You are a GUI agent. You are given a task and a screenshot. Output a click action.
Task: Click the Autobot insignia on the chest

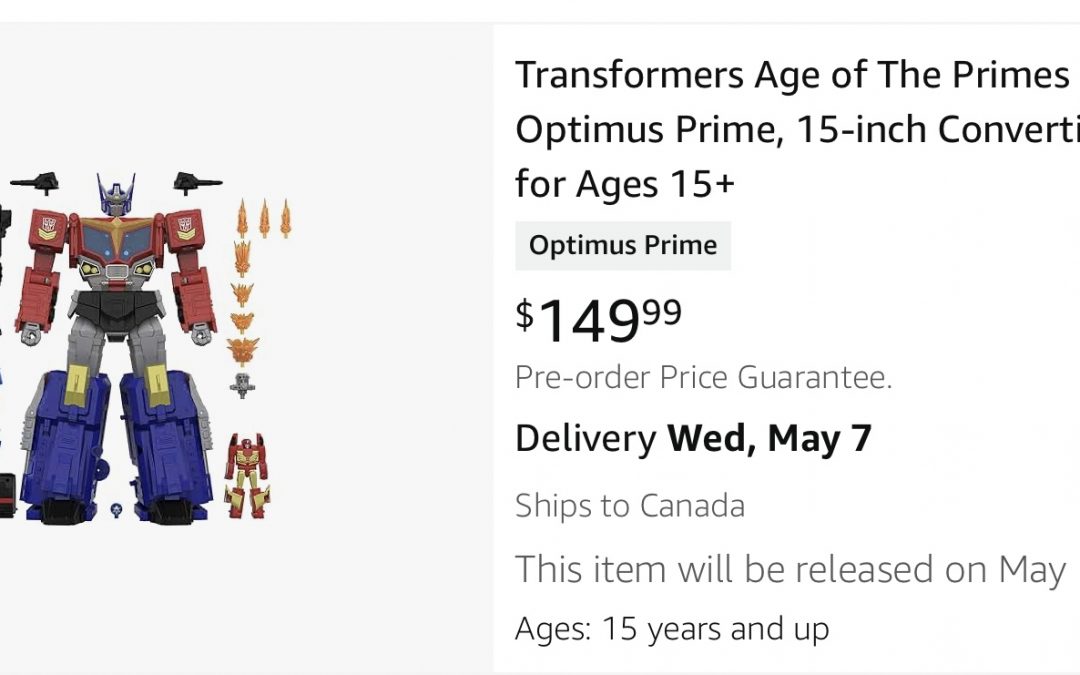click(47, 224)
